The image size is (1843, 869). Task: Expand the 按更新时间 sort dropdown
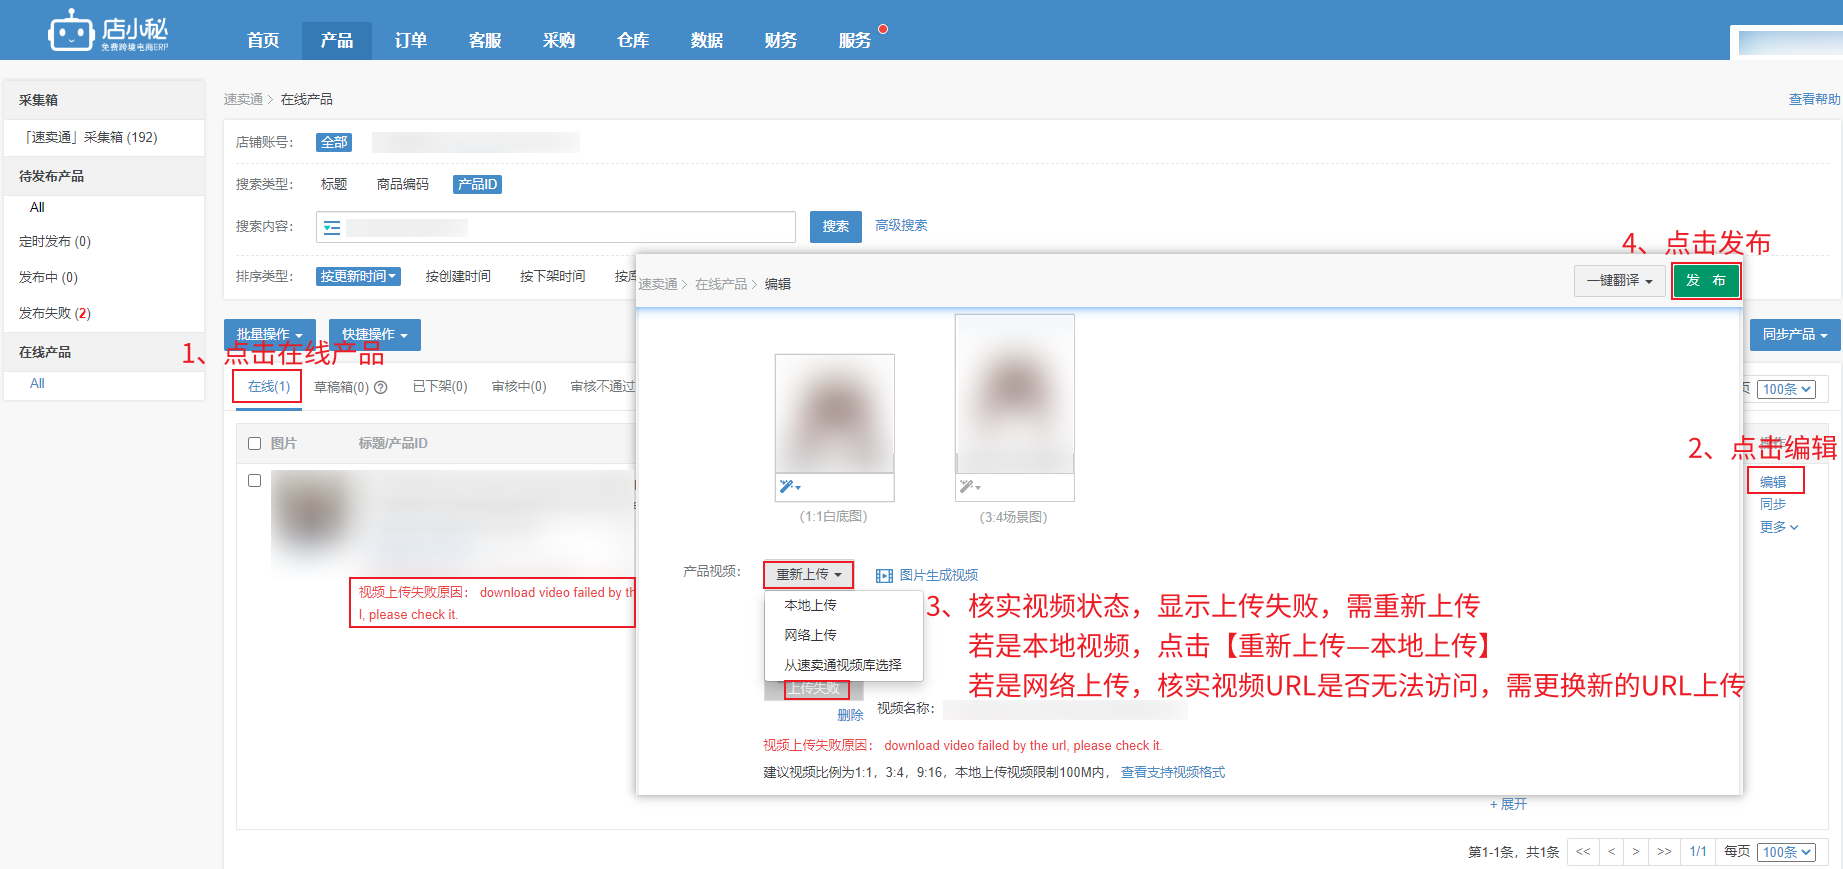358,277
